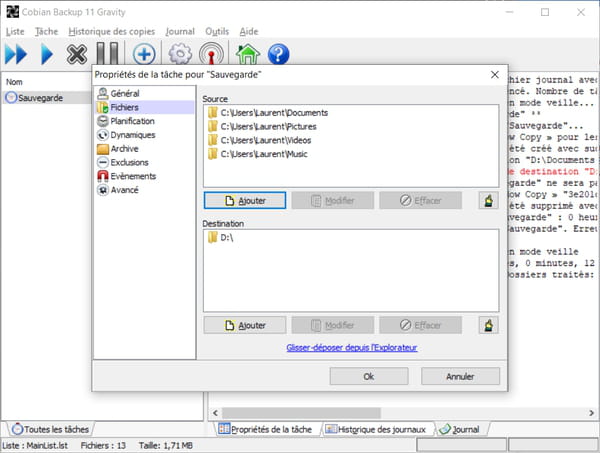This screenshot has width=600, height=453.
Task: Switch to Historique des journaux tab
Action: (376, 429)
